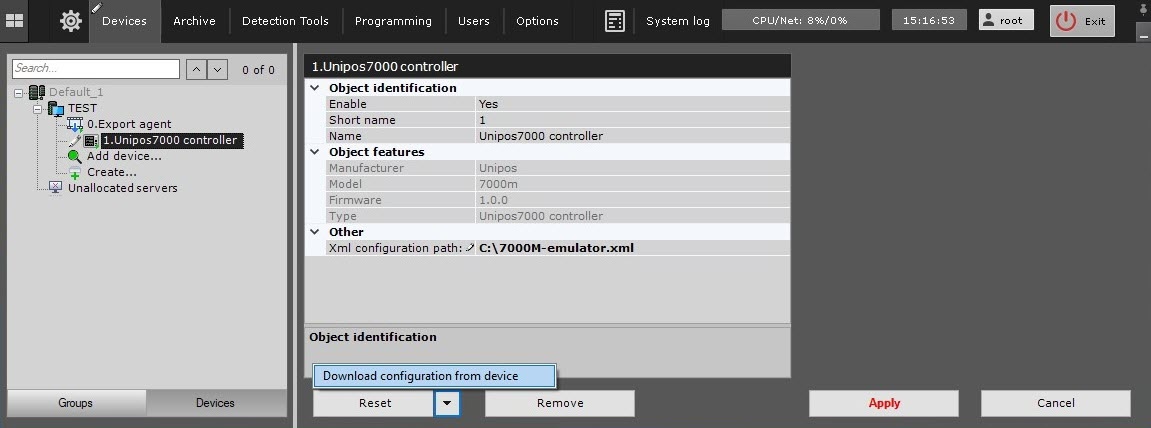The image size is (1151, 428).
Task: Select Unallocated servers in tree
Action: click(123, 188)
